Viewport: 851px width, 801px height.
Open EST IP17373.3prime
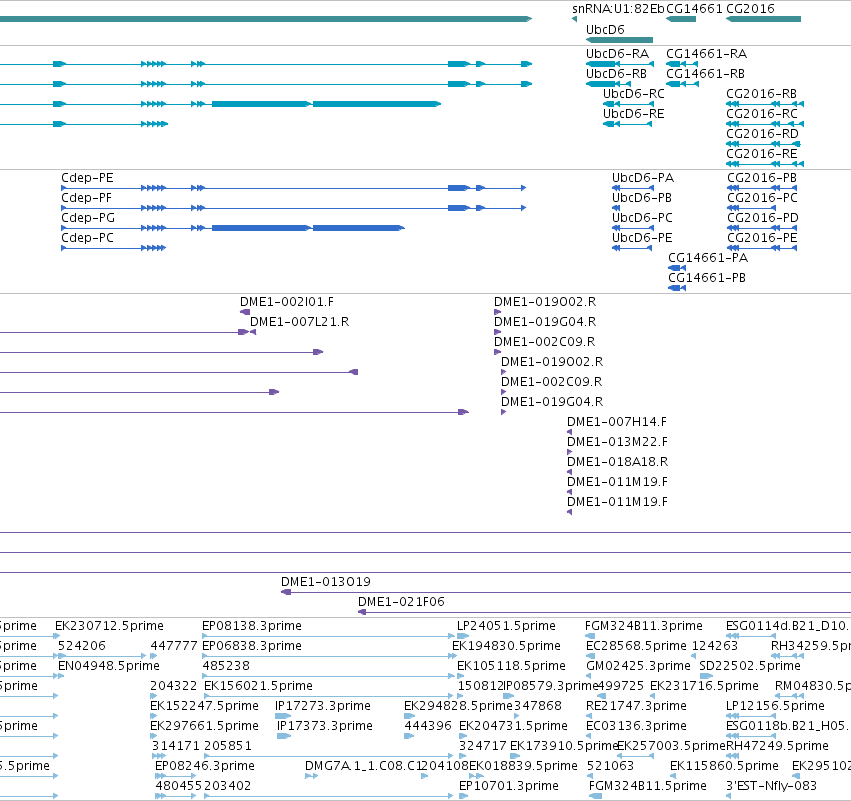point(325,727)
